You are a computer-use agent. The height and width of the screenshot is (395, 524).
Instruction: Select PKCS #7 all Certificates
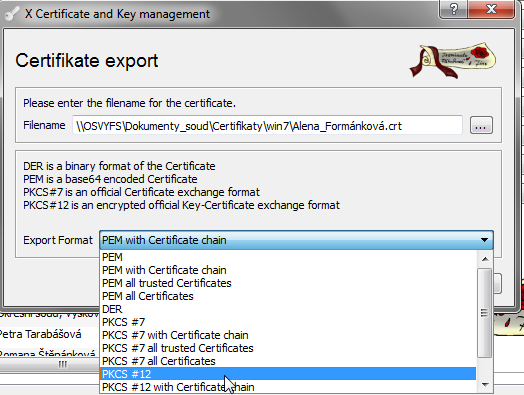[x=288, y=361]
